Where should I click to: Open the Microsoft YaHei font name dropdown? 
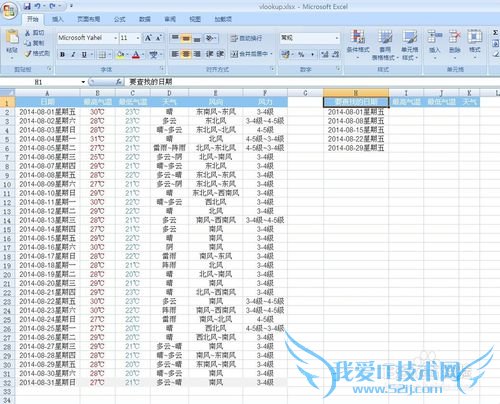(116, 38)
